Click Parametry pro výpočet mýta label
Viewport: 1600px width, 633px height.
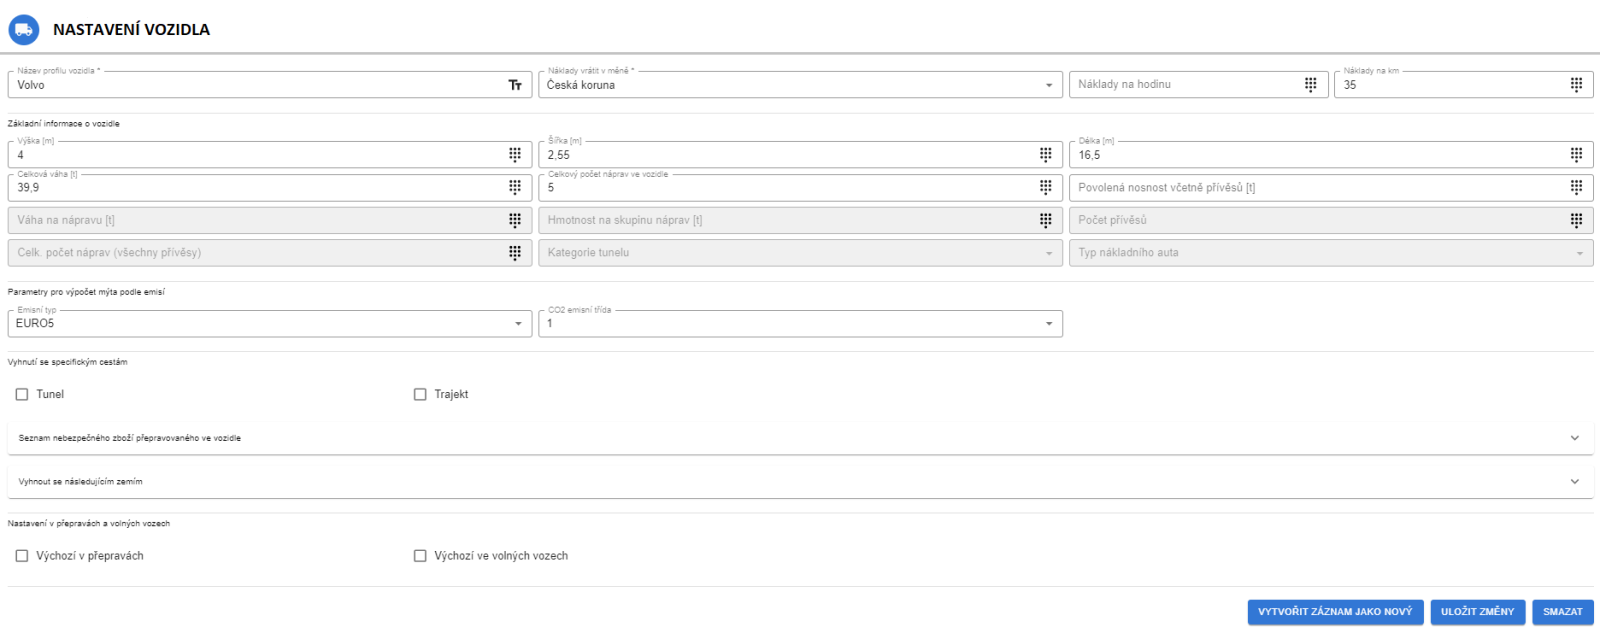(x=86, y=292)
